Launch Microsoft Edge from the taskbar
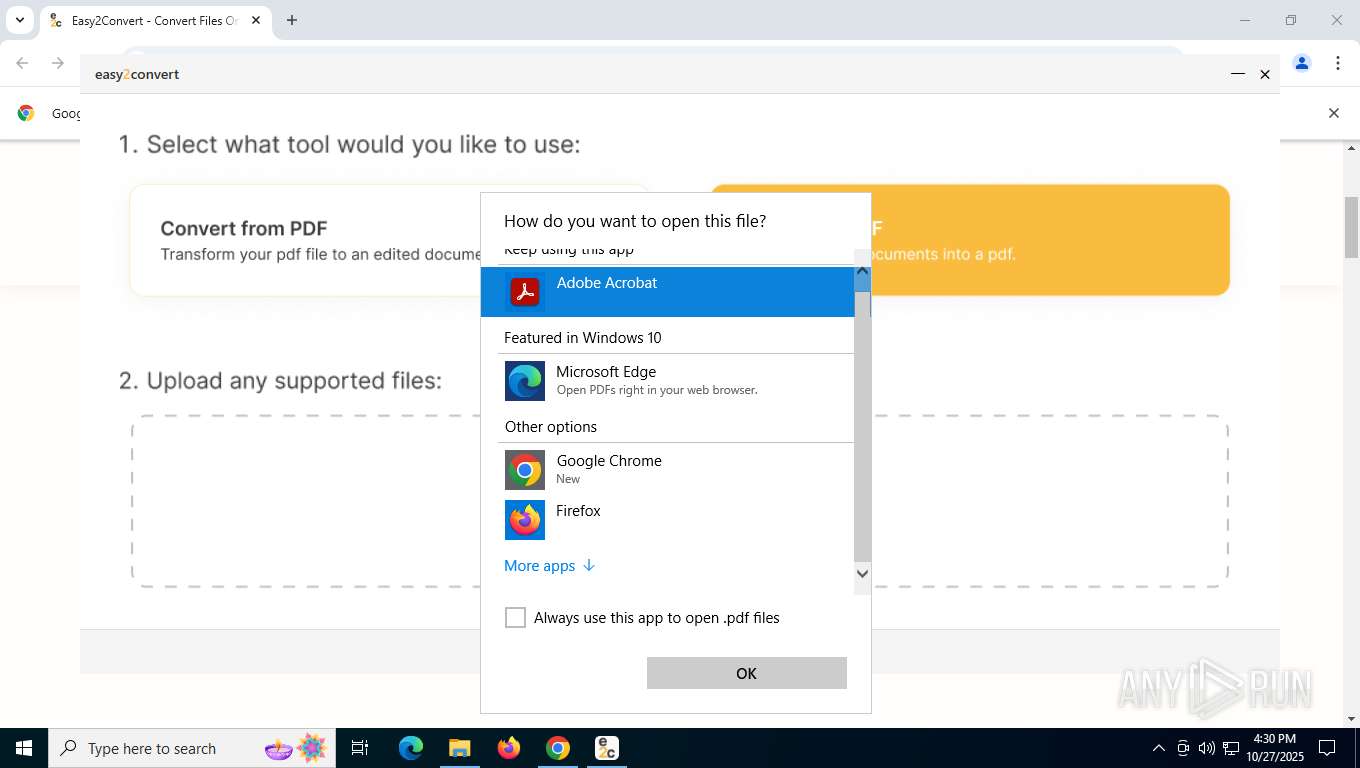The width and height of the screenshot is (1360, 768). [411, 748]
